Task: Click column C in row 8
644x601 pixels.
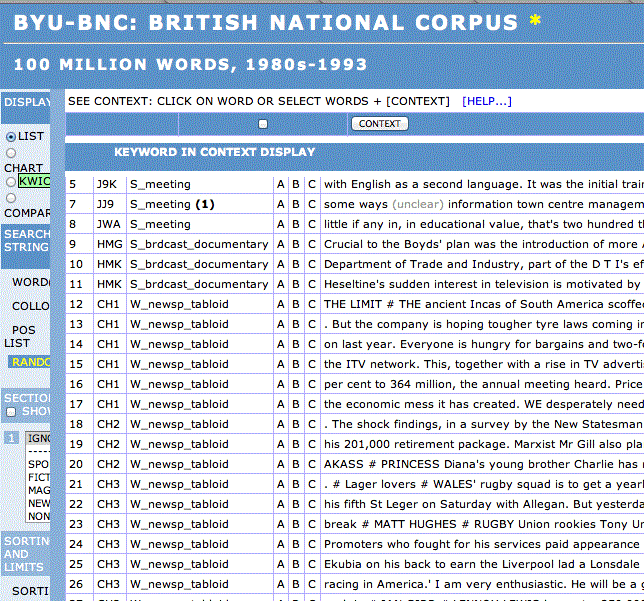Action: pyautogui.click(x=312, y=224)
